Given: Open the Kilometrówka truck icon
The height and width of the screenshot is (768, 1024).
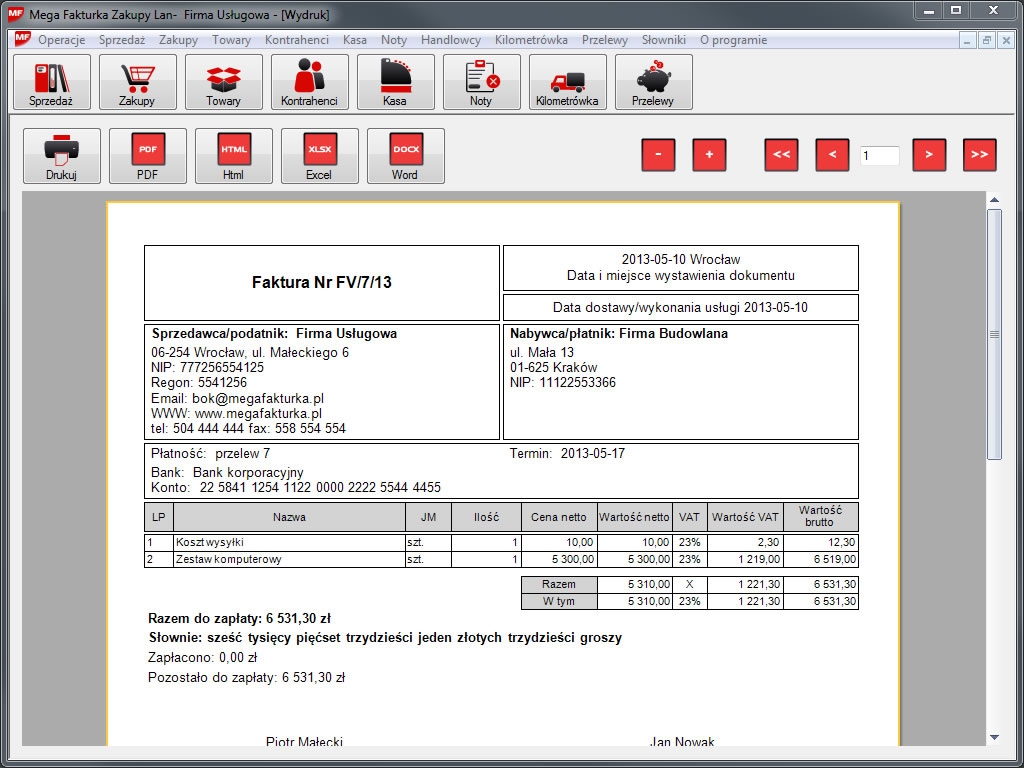Looking at the screenshot, I should click(568, 82).
